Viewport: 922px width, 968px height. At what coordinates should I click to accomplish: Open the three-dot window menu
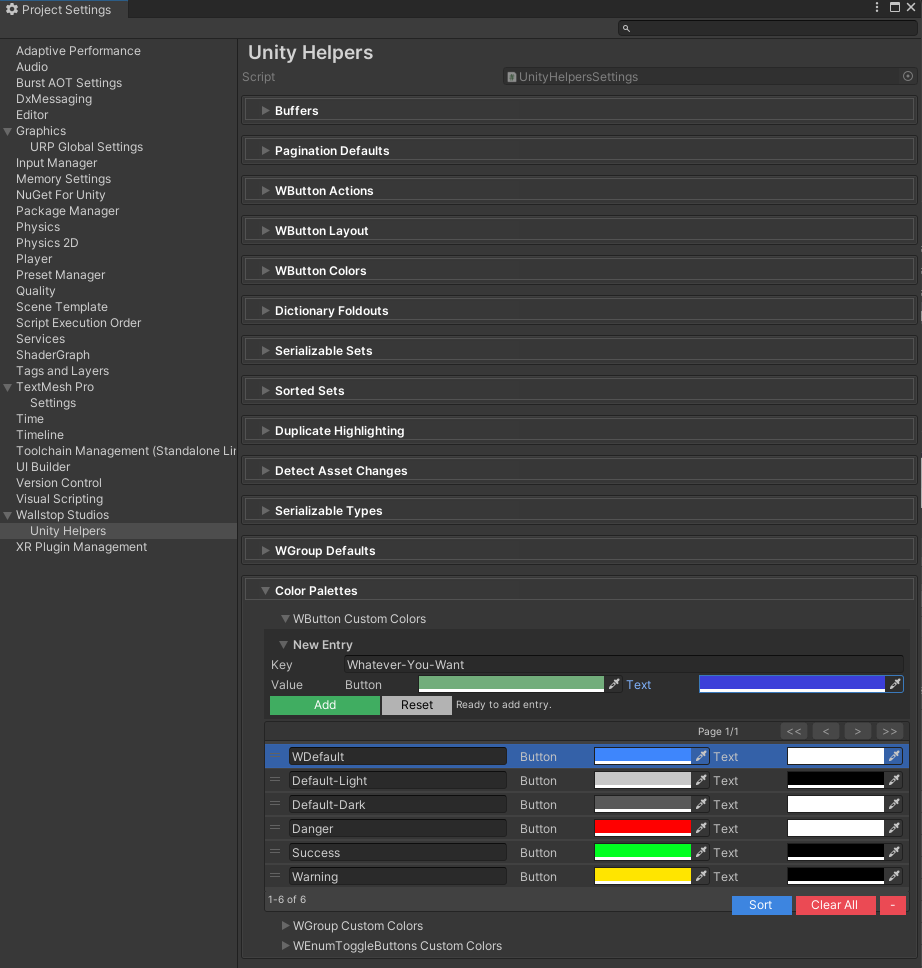(877, 7)
